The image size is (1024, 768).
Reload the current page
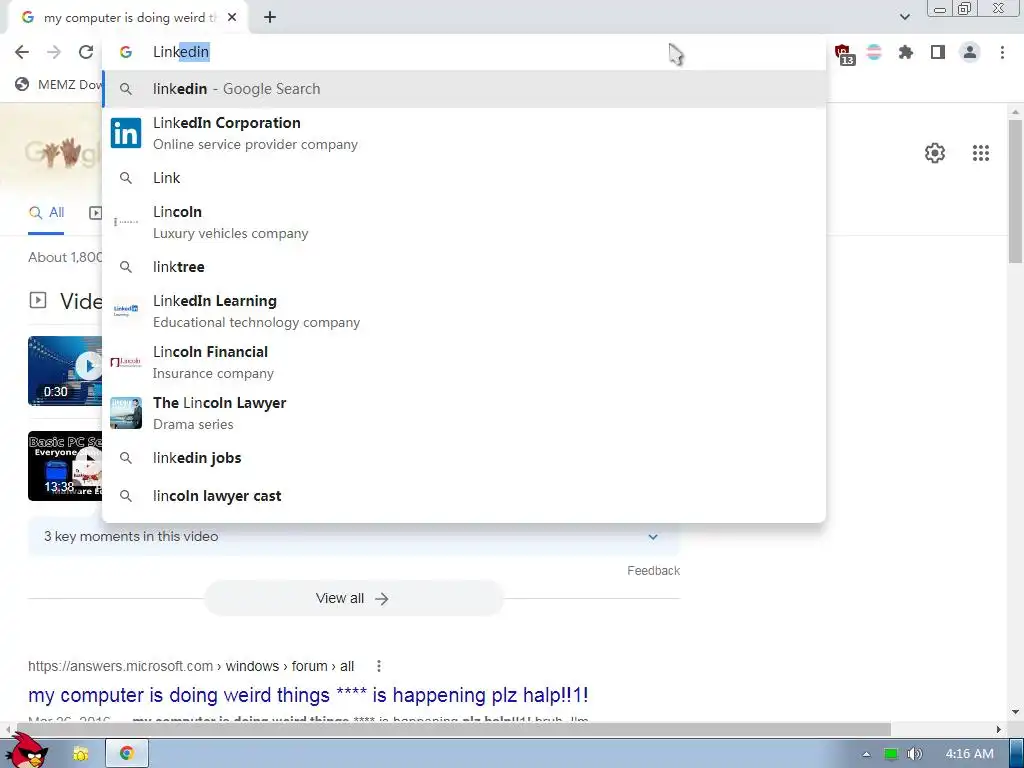(x=86, y=52)
